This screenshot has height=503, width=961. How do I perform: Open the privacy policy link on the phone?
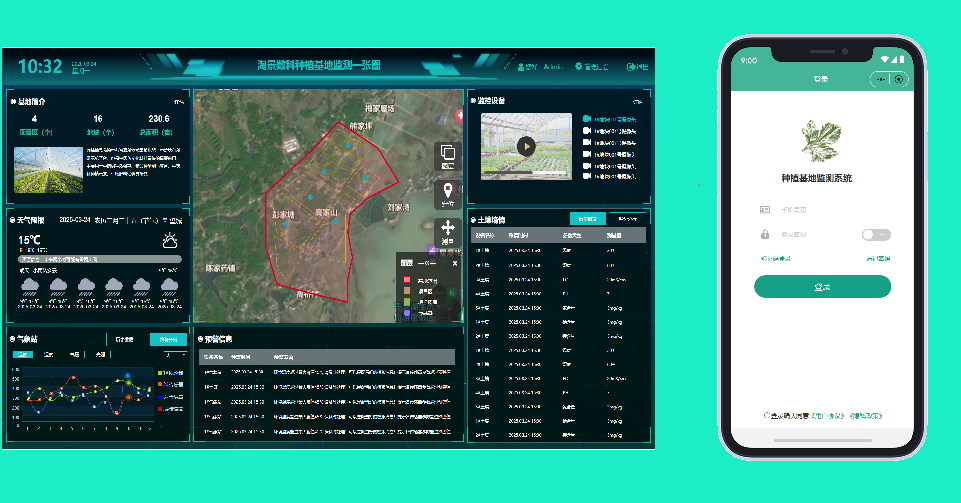coord(865,415)
